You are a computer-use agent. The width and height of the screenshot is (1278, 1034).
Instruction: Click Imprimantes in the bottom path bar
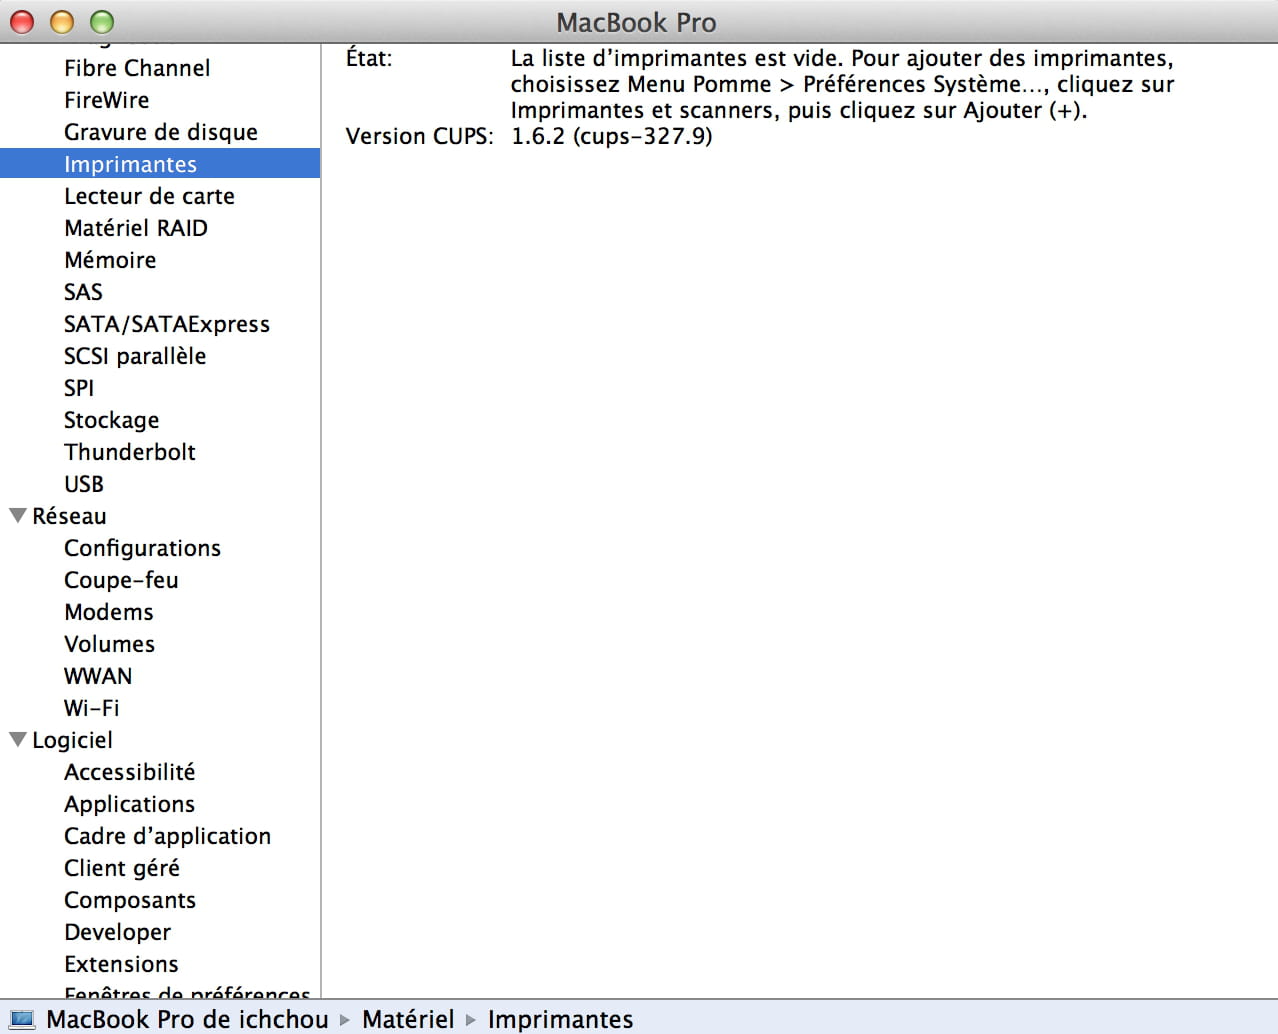[x=560, y=1019]
